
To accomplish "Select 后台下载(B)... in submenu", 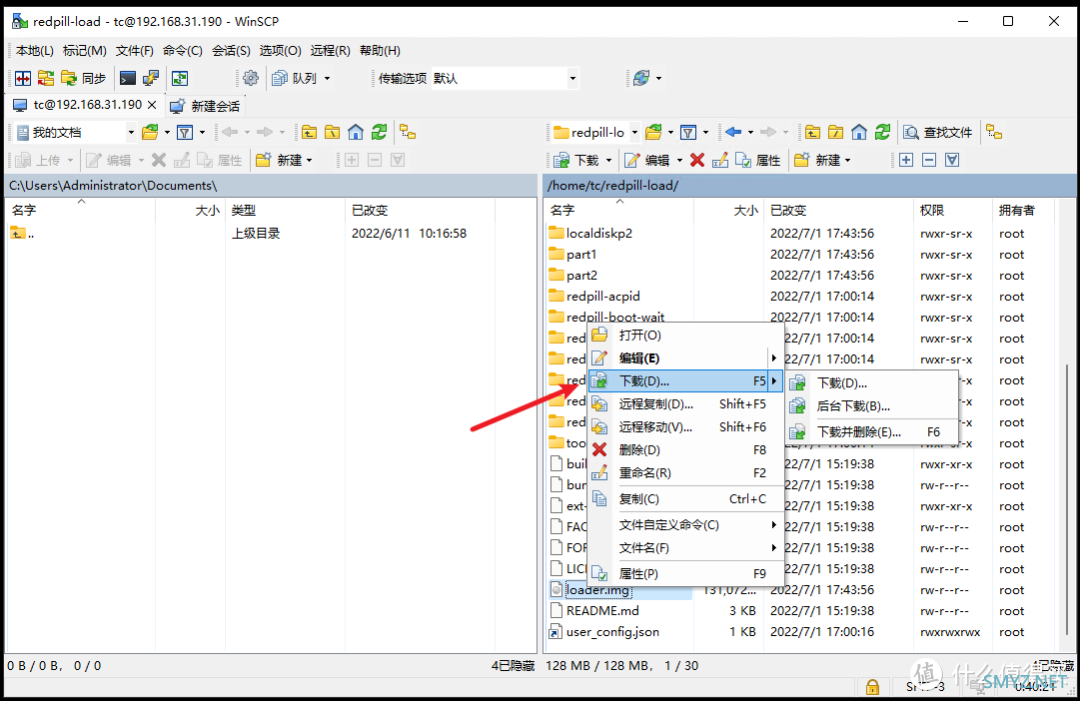I will point(873,406).
